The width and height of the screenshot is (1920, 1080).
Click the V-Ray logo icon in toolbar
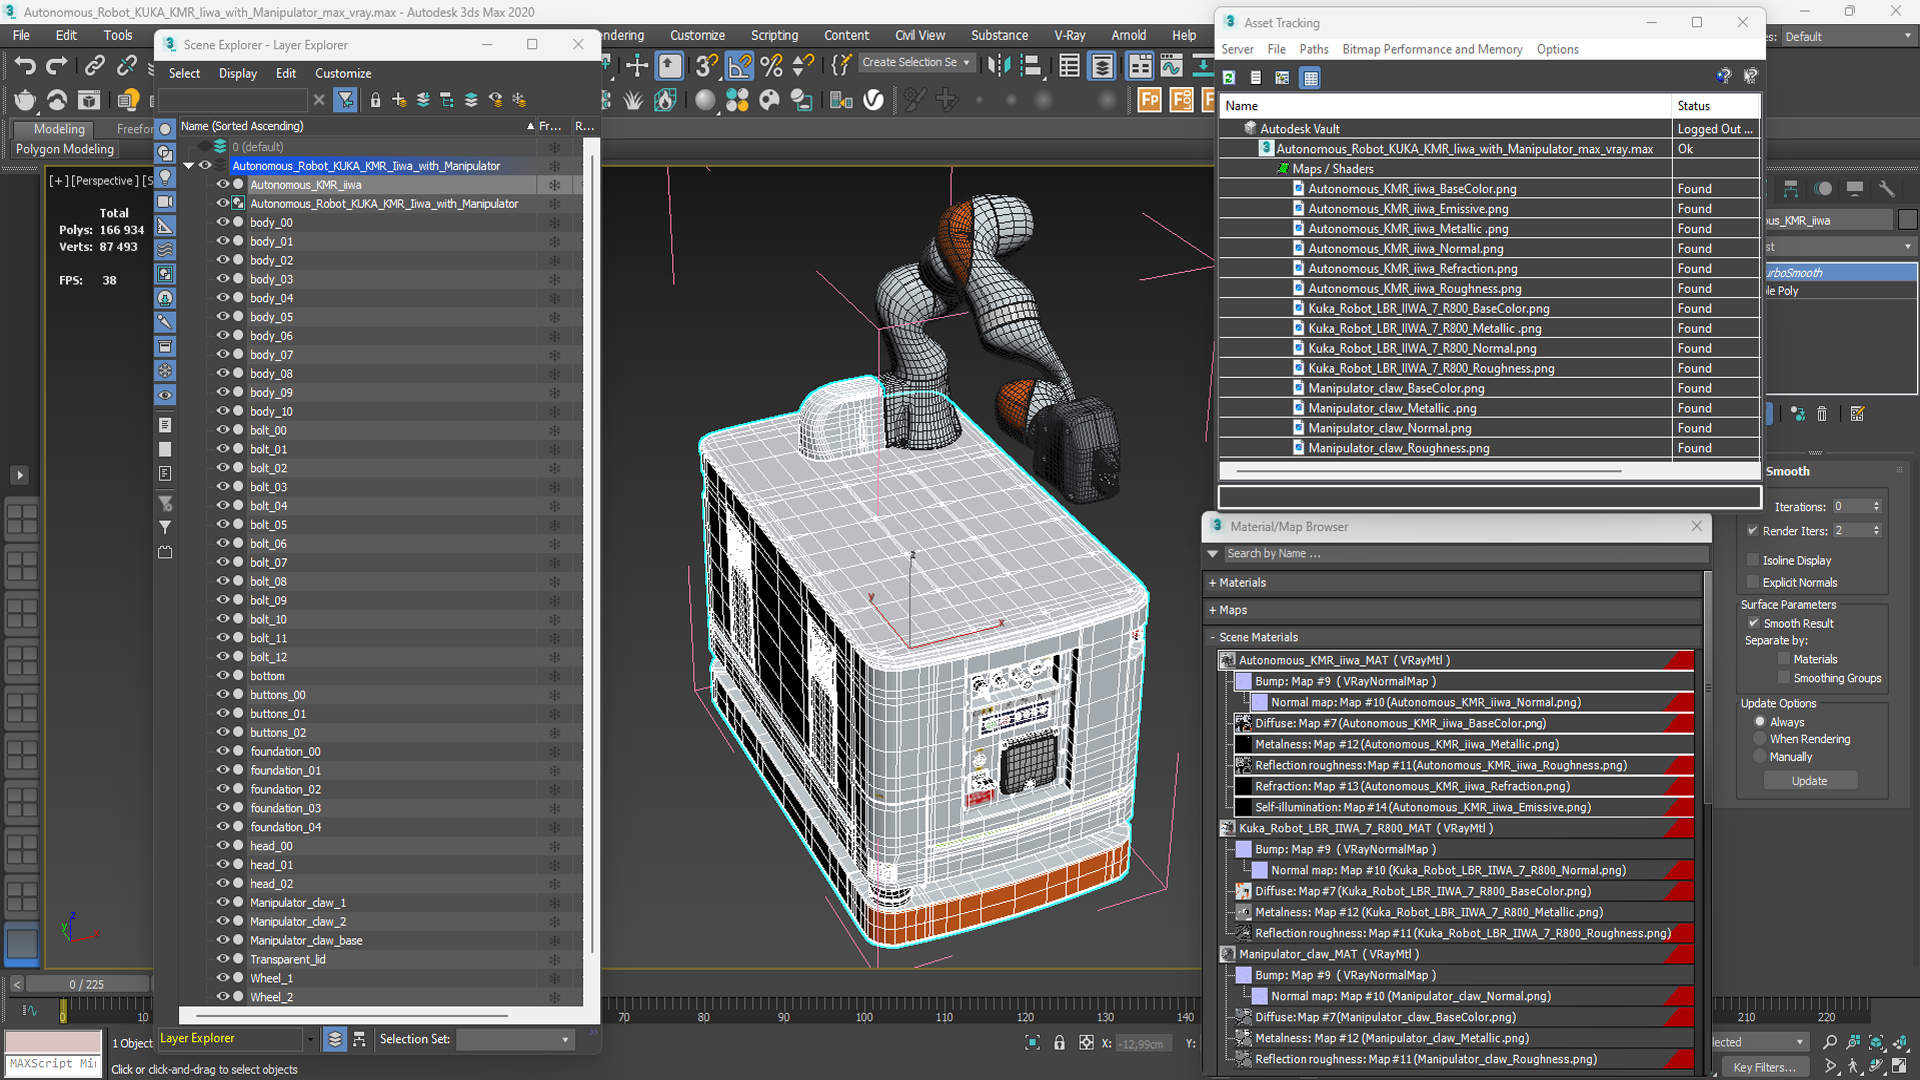pos(873,100)
